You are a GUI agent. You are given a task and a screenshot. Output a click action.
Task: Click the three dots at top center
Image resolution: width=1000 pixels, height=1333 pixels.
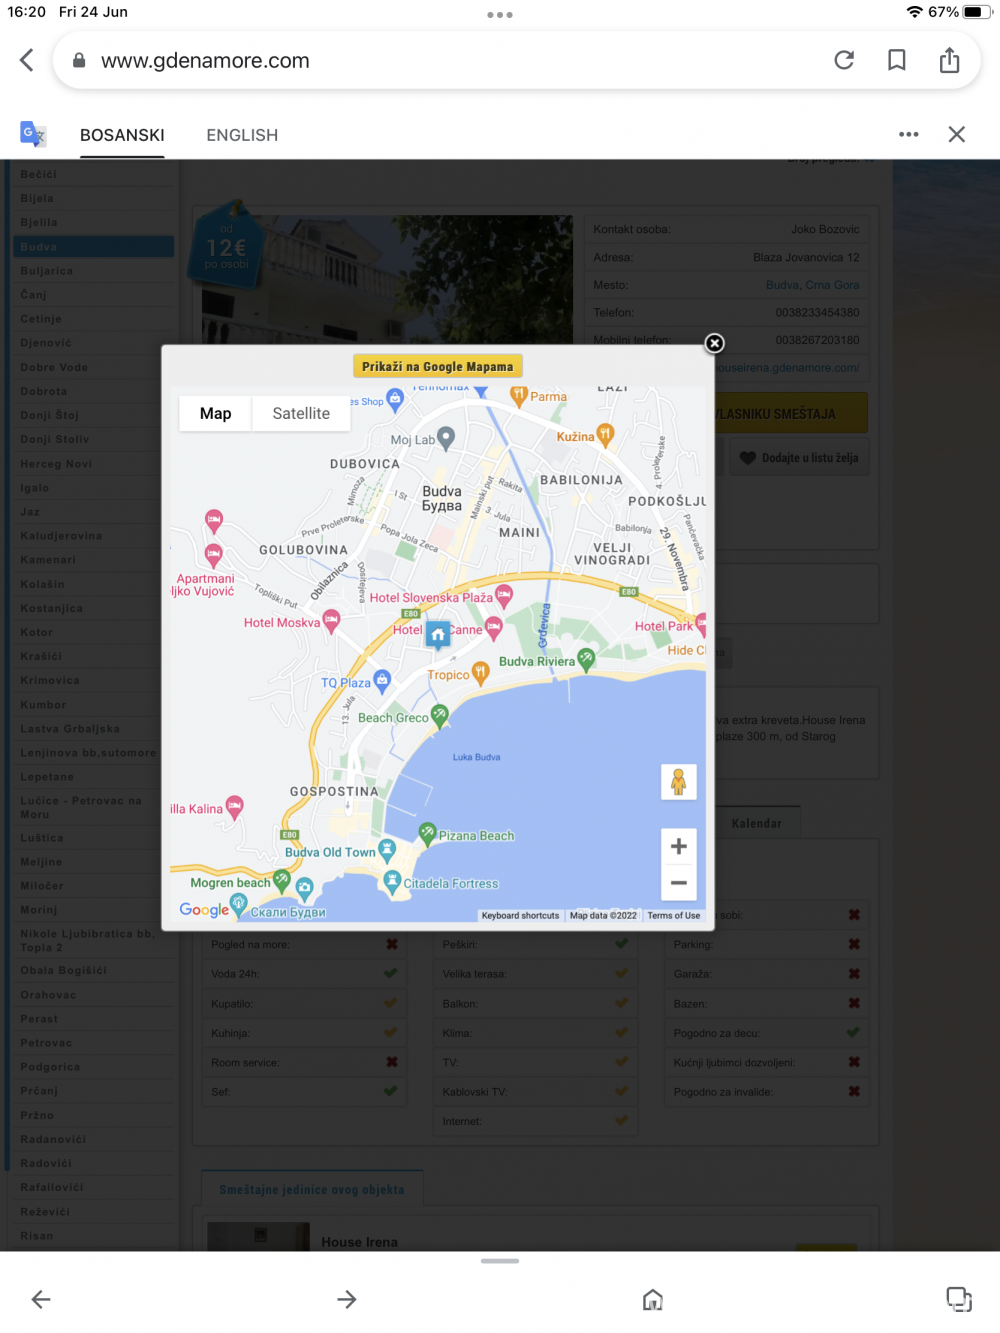click(500, 15)
